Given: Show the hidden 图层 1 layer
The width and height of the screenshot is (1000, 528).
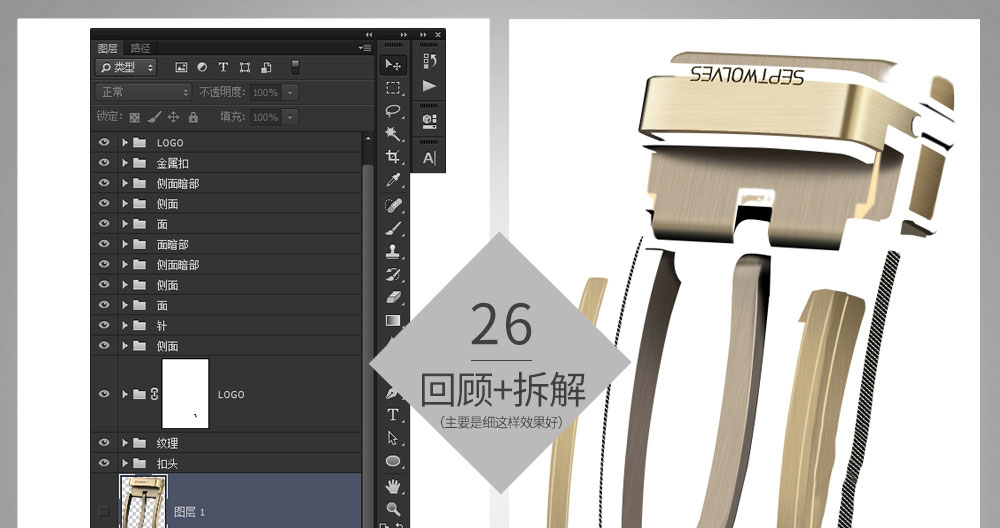Looking at the screenshot, I should [x=103, y=511].
